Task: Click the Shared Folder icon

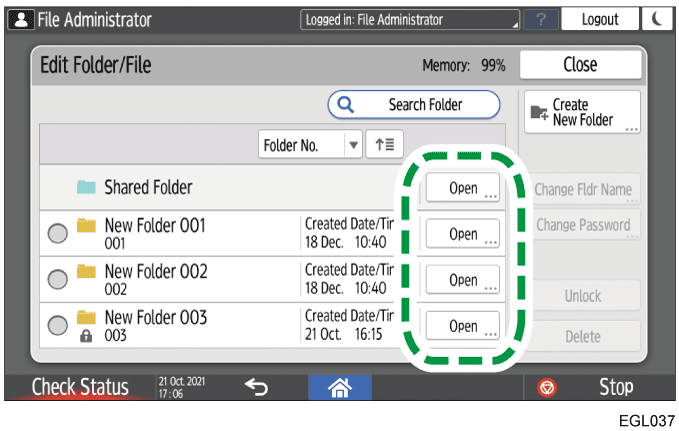Action: click(87, 187)
